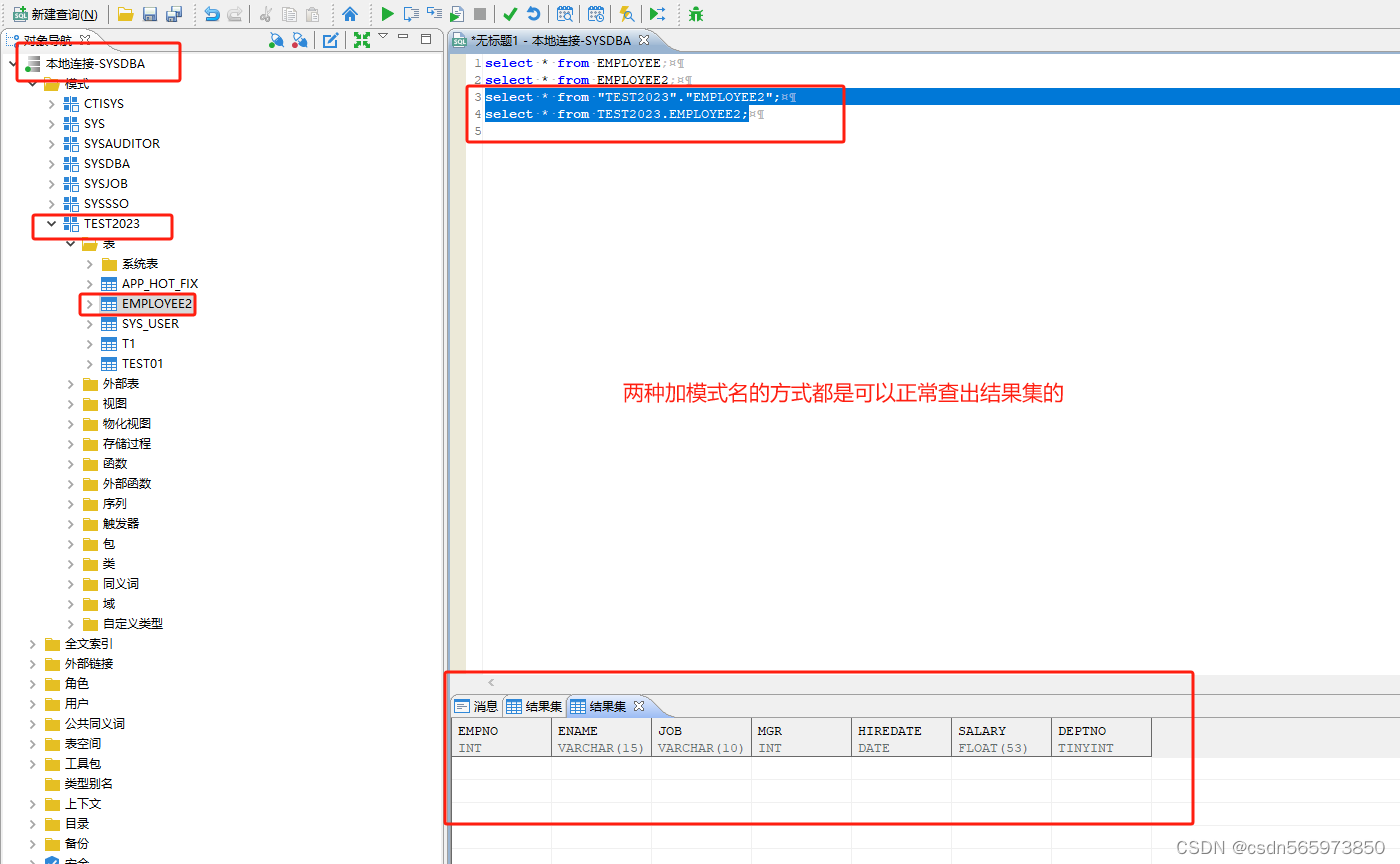Click the grayed Redo arrow icon

[x=235, y=14]
